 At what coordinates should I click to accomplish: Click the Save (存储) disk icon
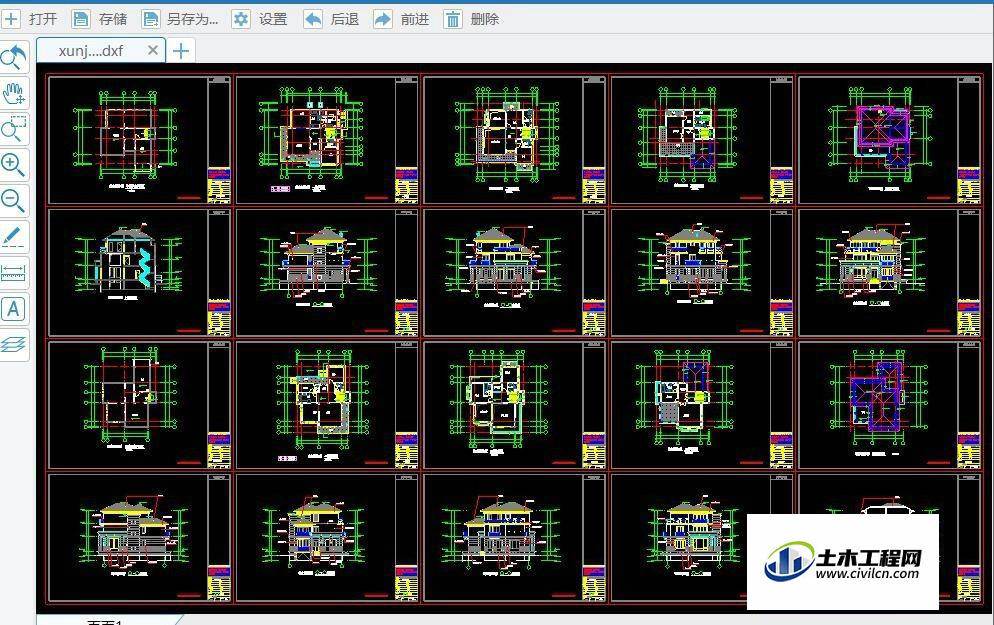tap(81, 19)
